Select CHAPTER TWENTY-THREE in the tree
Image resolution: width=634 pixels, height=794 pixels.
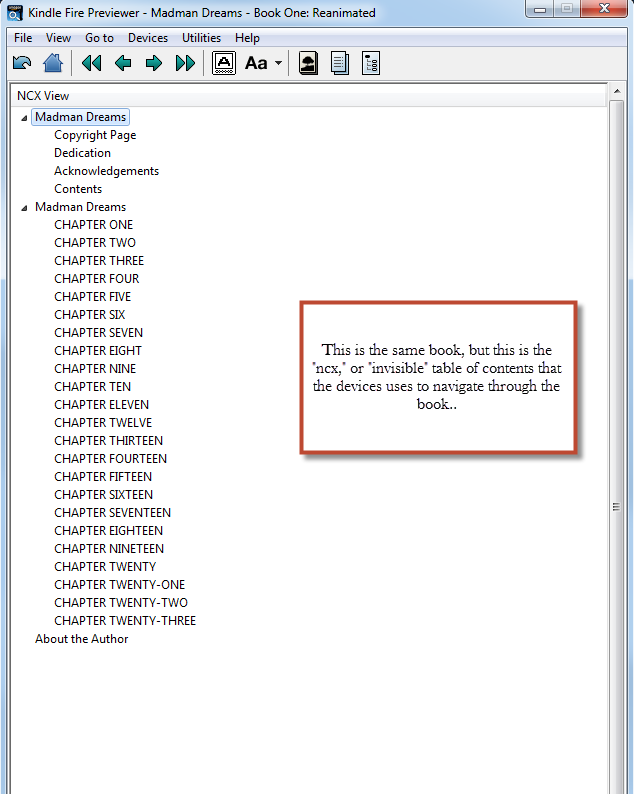click(x=125, y=621)
